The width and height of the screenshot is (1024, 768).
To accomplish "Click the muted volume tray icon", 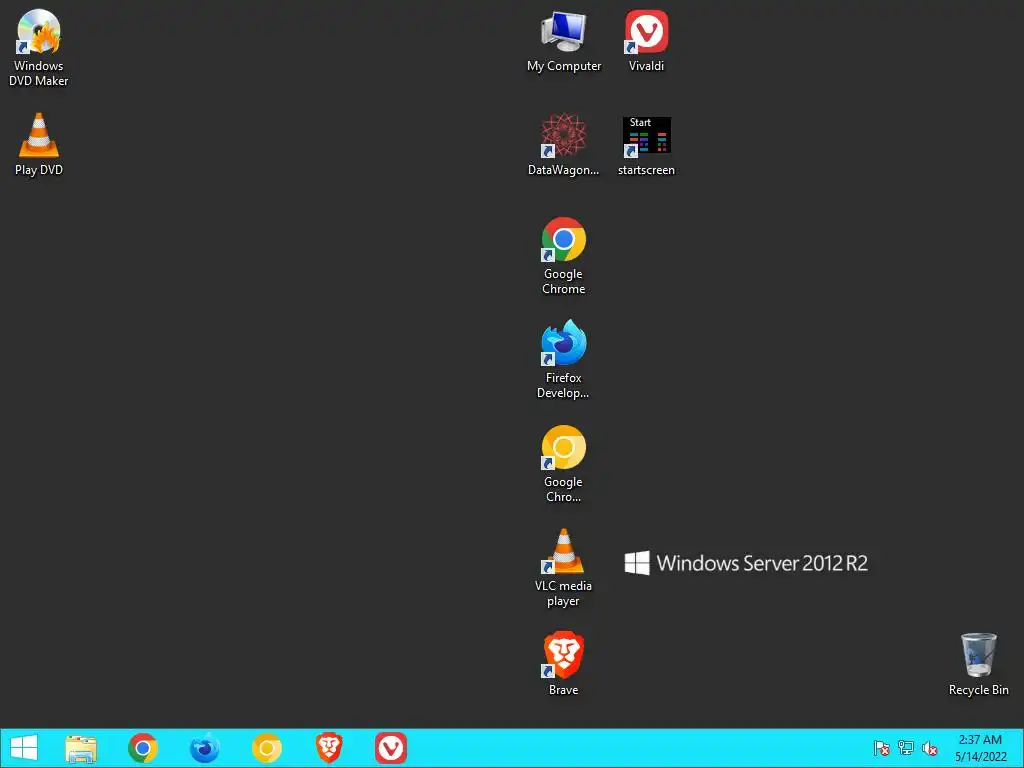I will [930, 748].
